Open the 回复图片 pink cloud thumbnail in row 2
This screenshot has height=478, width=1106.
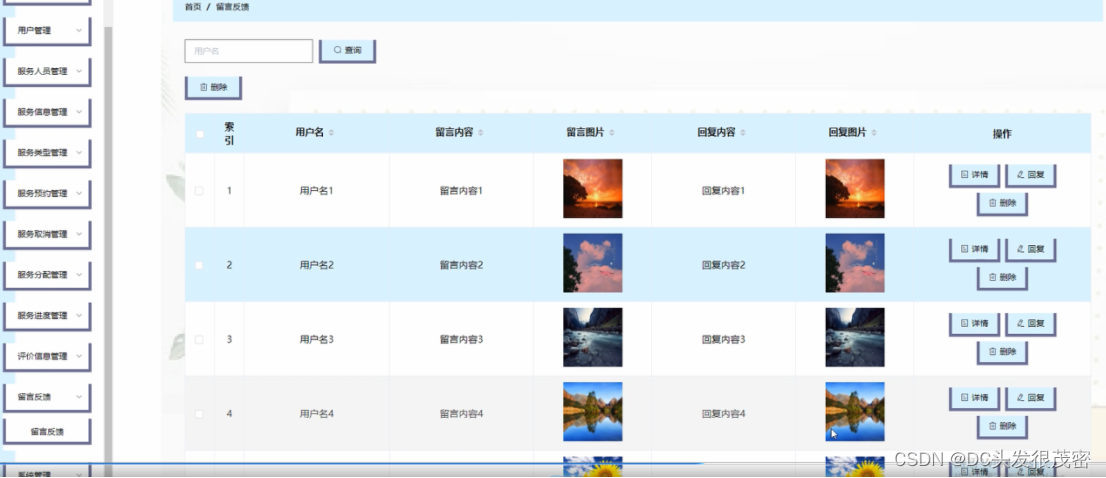pos(855,263)
